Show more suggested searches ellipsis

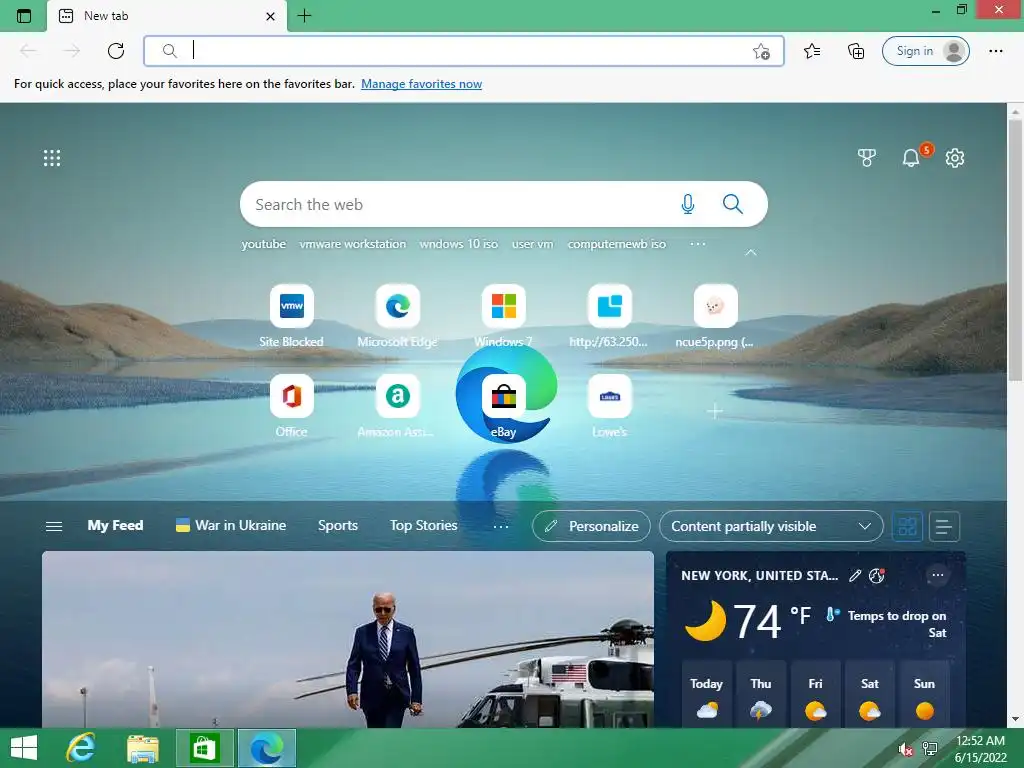point(697,244)
